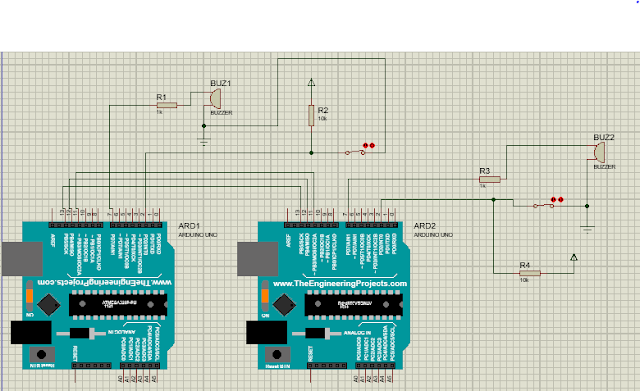Click the gray USB port on ARD1
The image size is (640, 391).
click(x=22, y=259)
